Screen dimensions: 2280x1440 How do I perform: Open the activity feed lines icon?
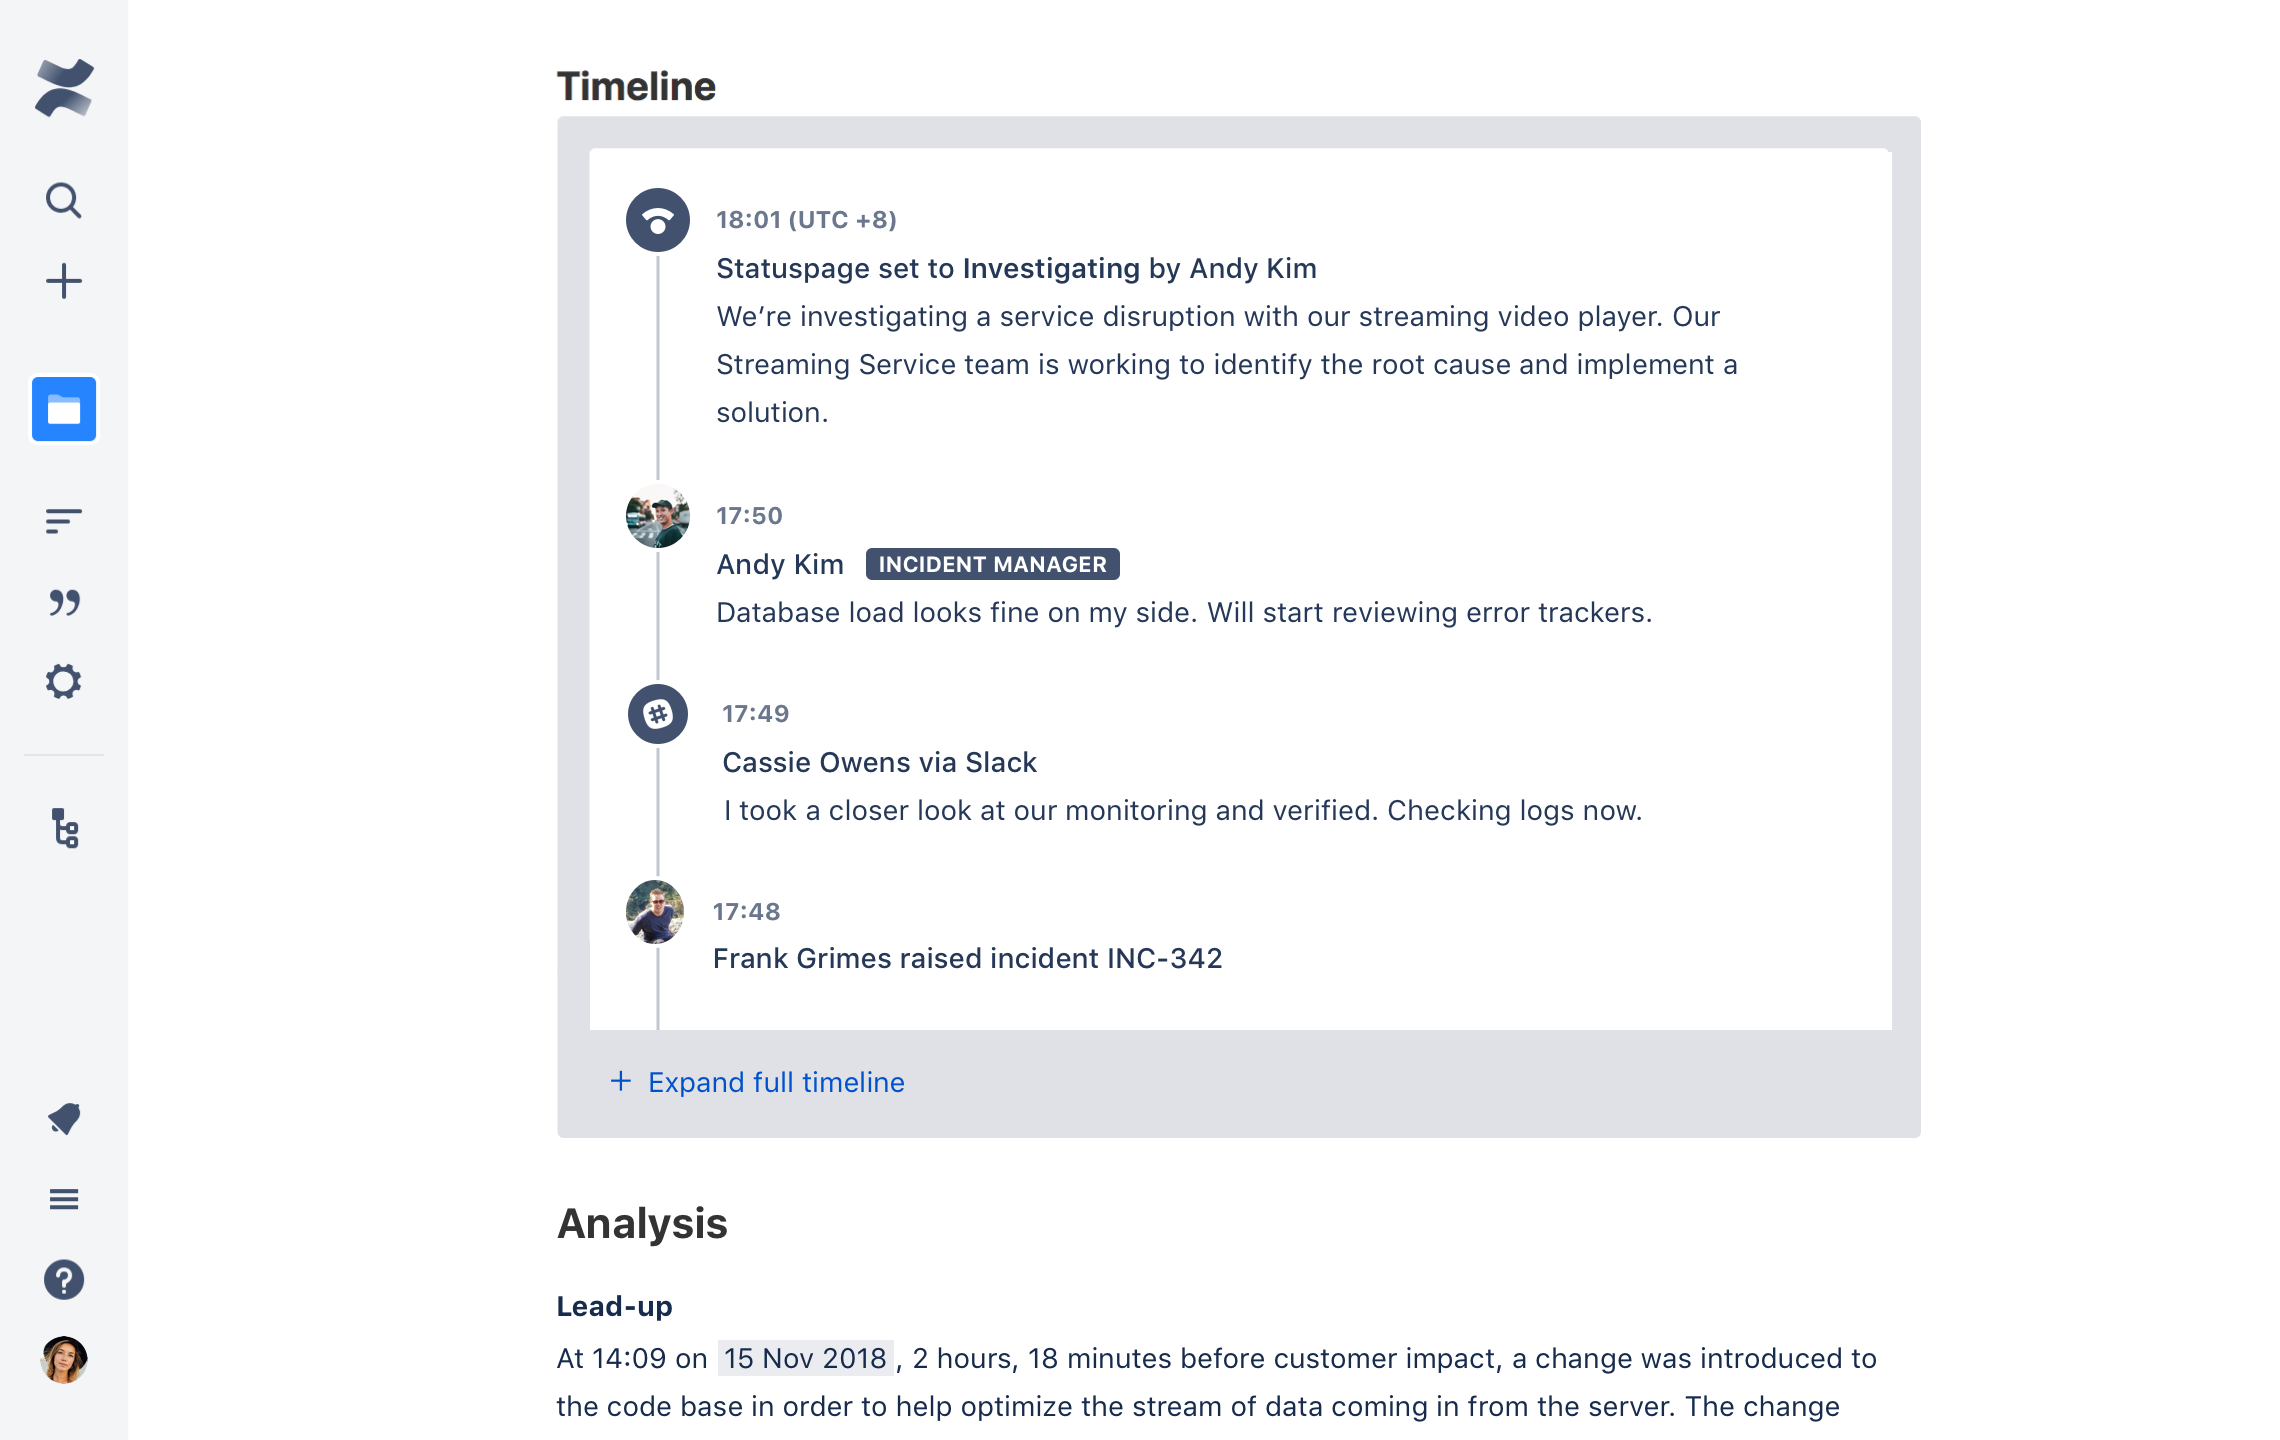point(64,520)
